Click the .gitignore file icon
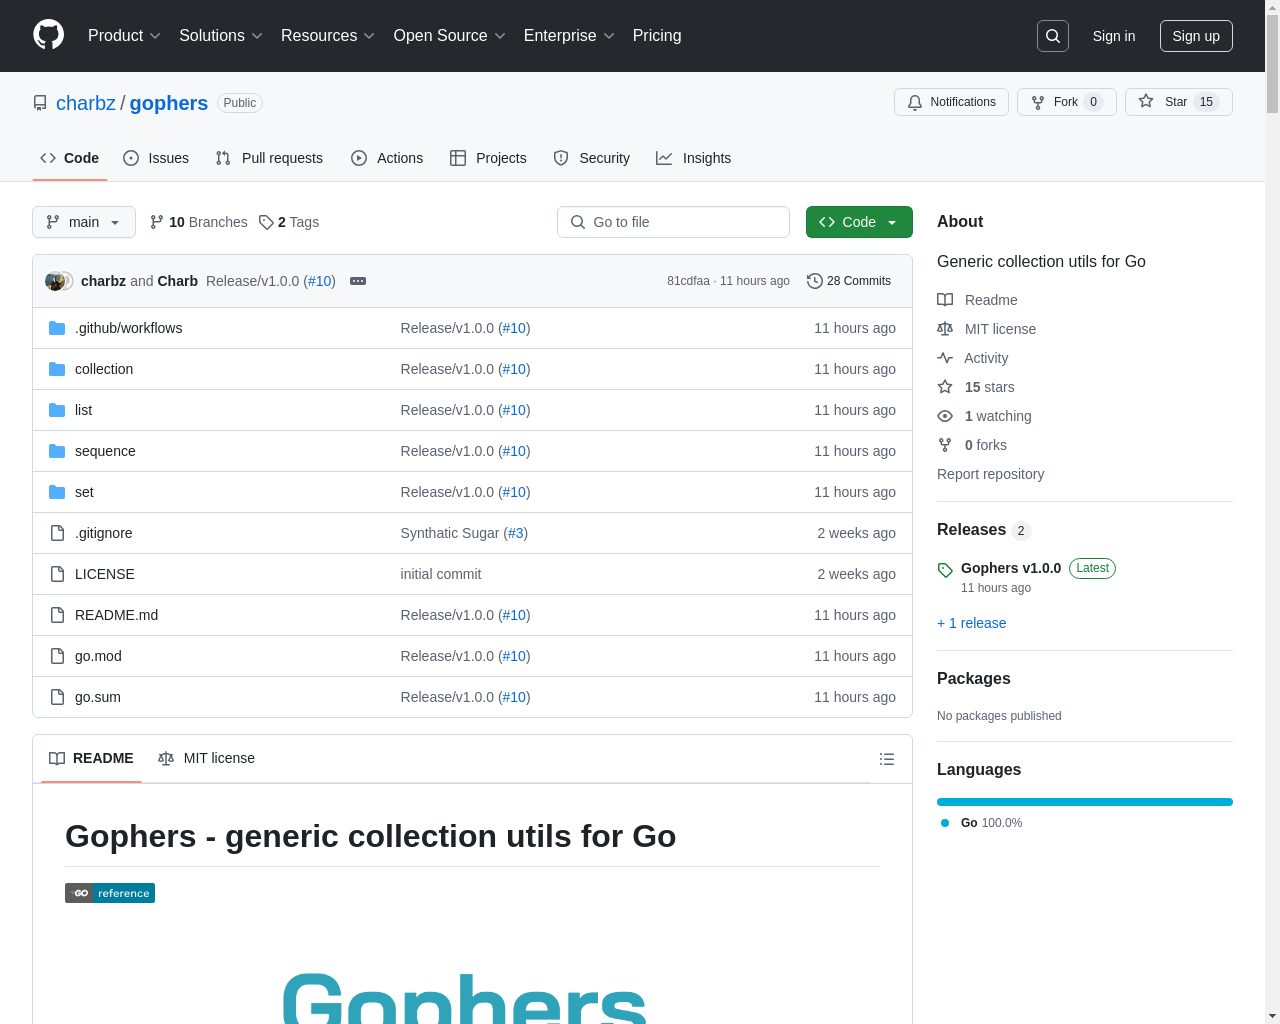The width and height of the screenshot is (1280, 1024). (x=57, y=533)
